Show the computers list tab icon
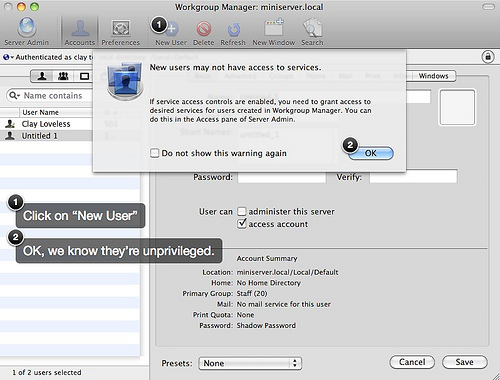The image size is (500, 380). 85,76
